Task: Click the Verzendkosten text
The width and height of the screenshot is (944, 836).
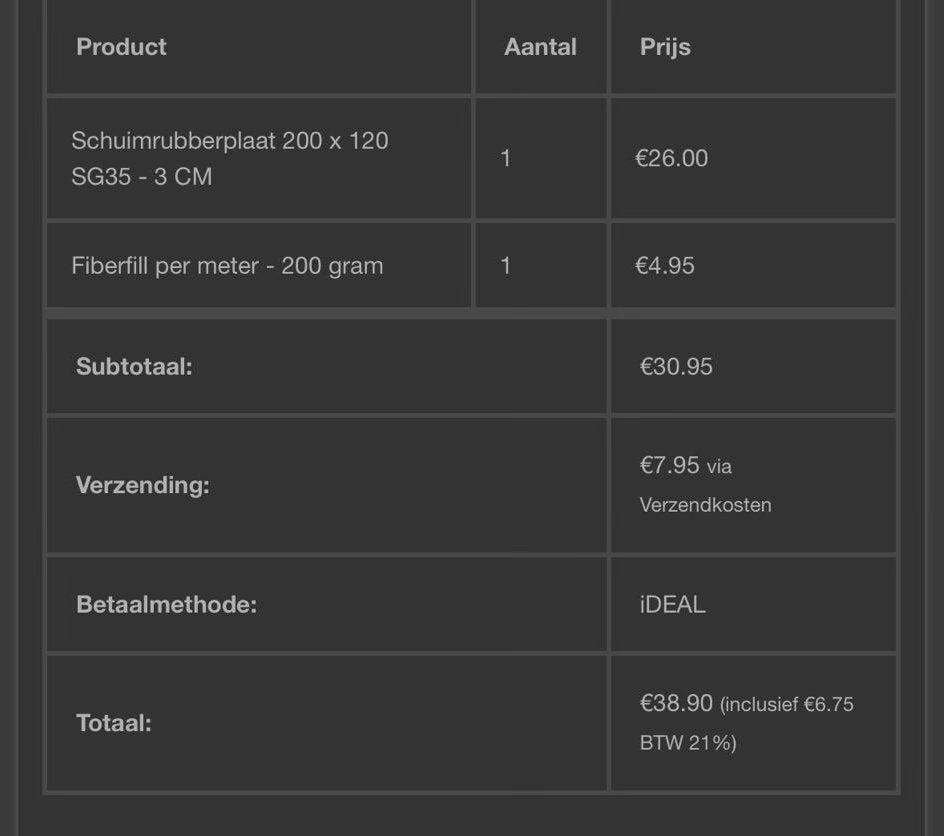Action: 705,505
